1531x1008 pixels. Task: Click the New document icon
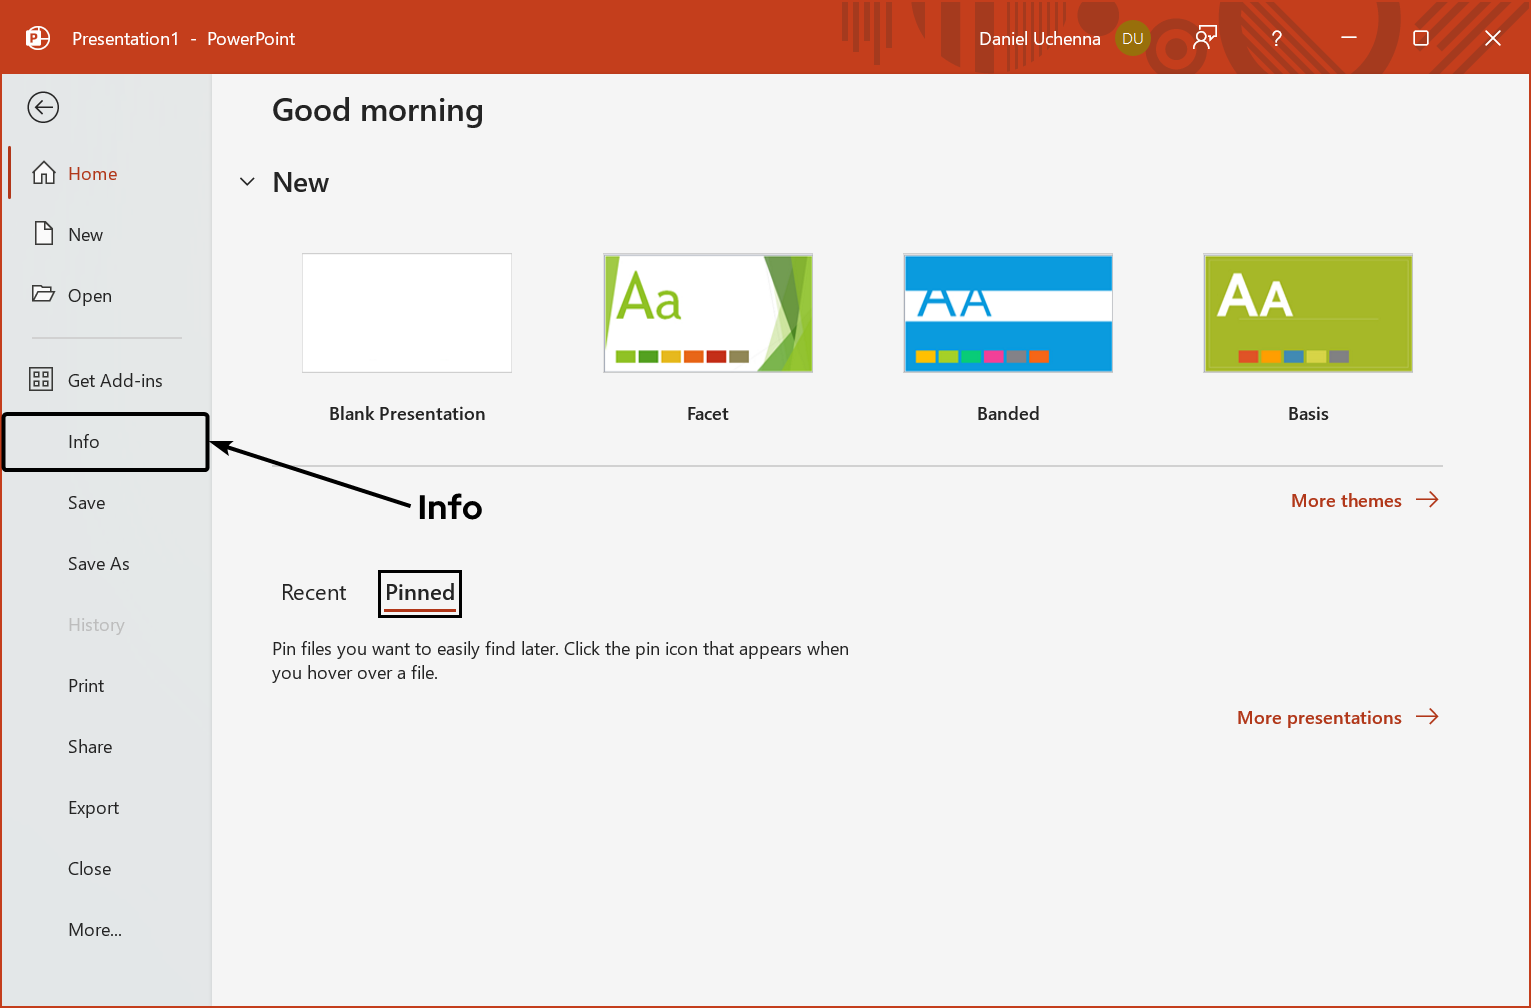(42, 233)
